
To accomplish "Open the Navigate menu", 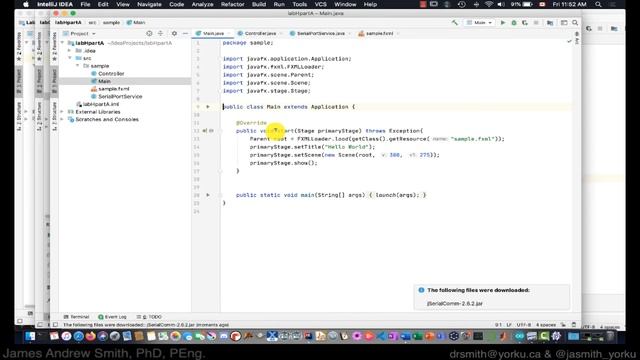I will point(149,4).
